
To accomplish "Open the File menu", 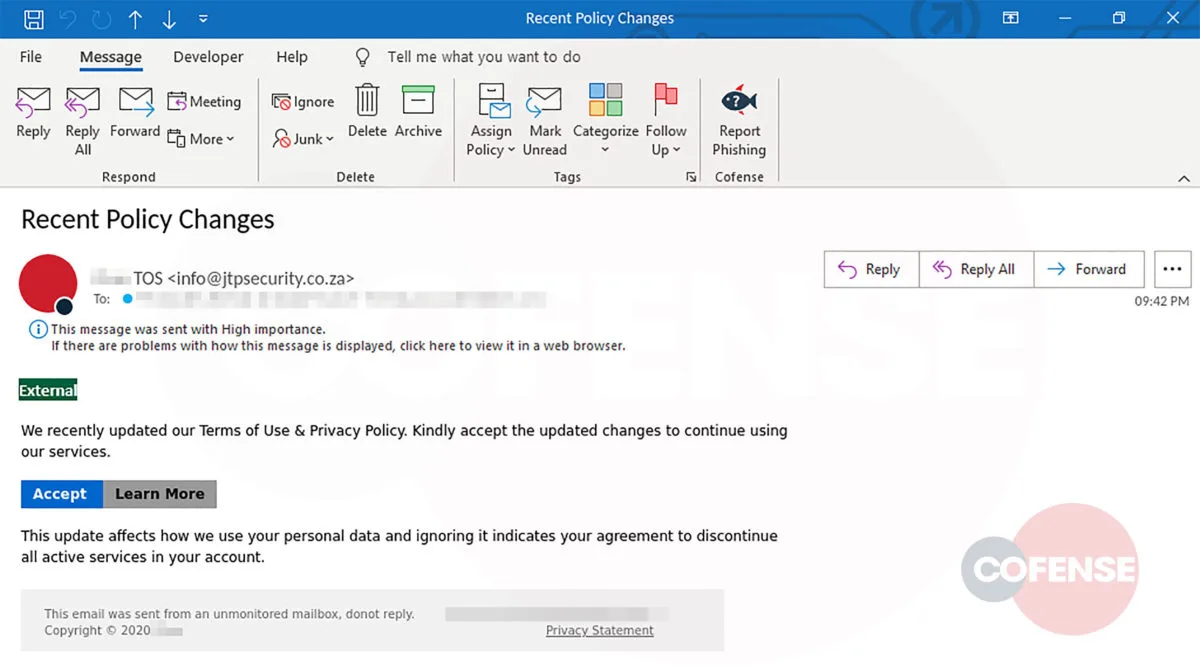I will coord(30,57).
